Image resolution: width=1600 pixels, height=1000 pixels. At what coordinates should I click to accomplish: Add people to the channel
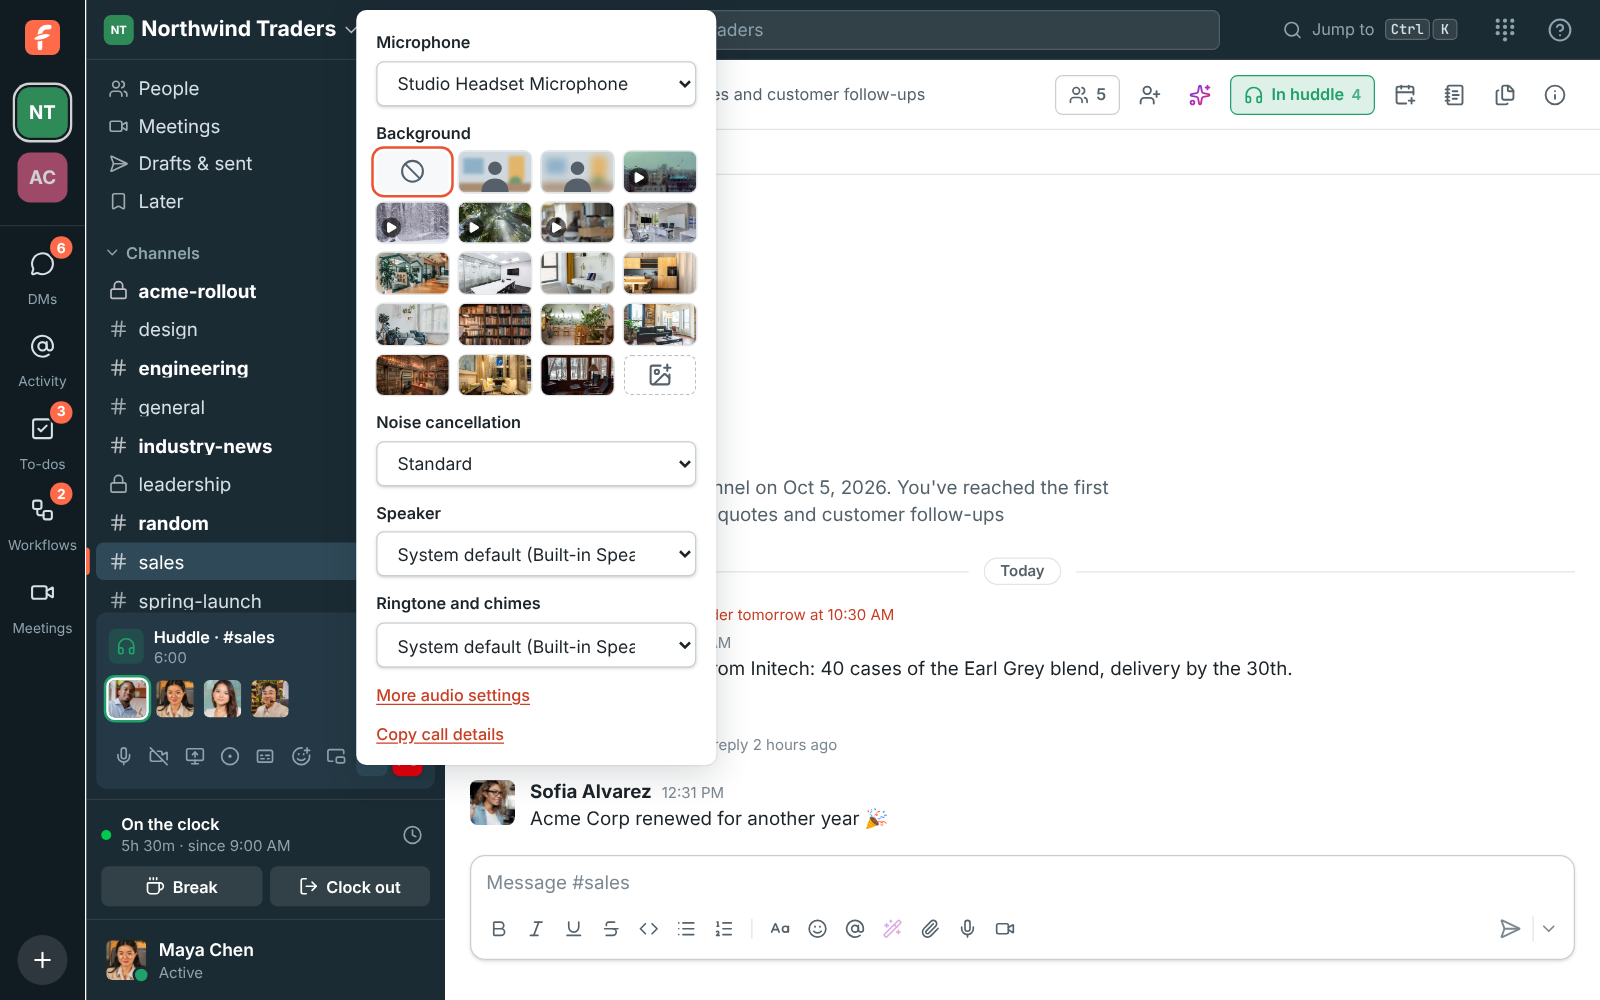click(1150, 95)
